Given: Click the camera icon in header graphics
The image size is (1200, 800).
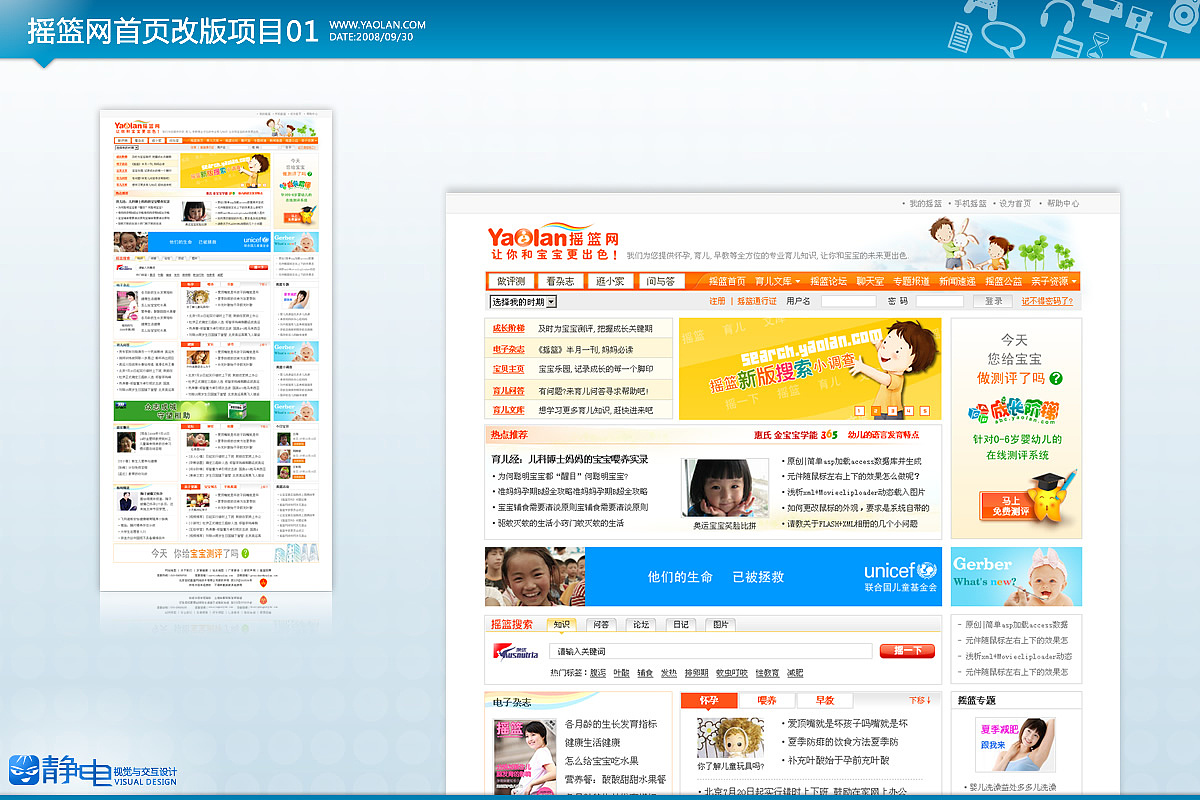Looking at the screenshot, I should pos(1183,13).
